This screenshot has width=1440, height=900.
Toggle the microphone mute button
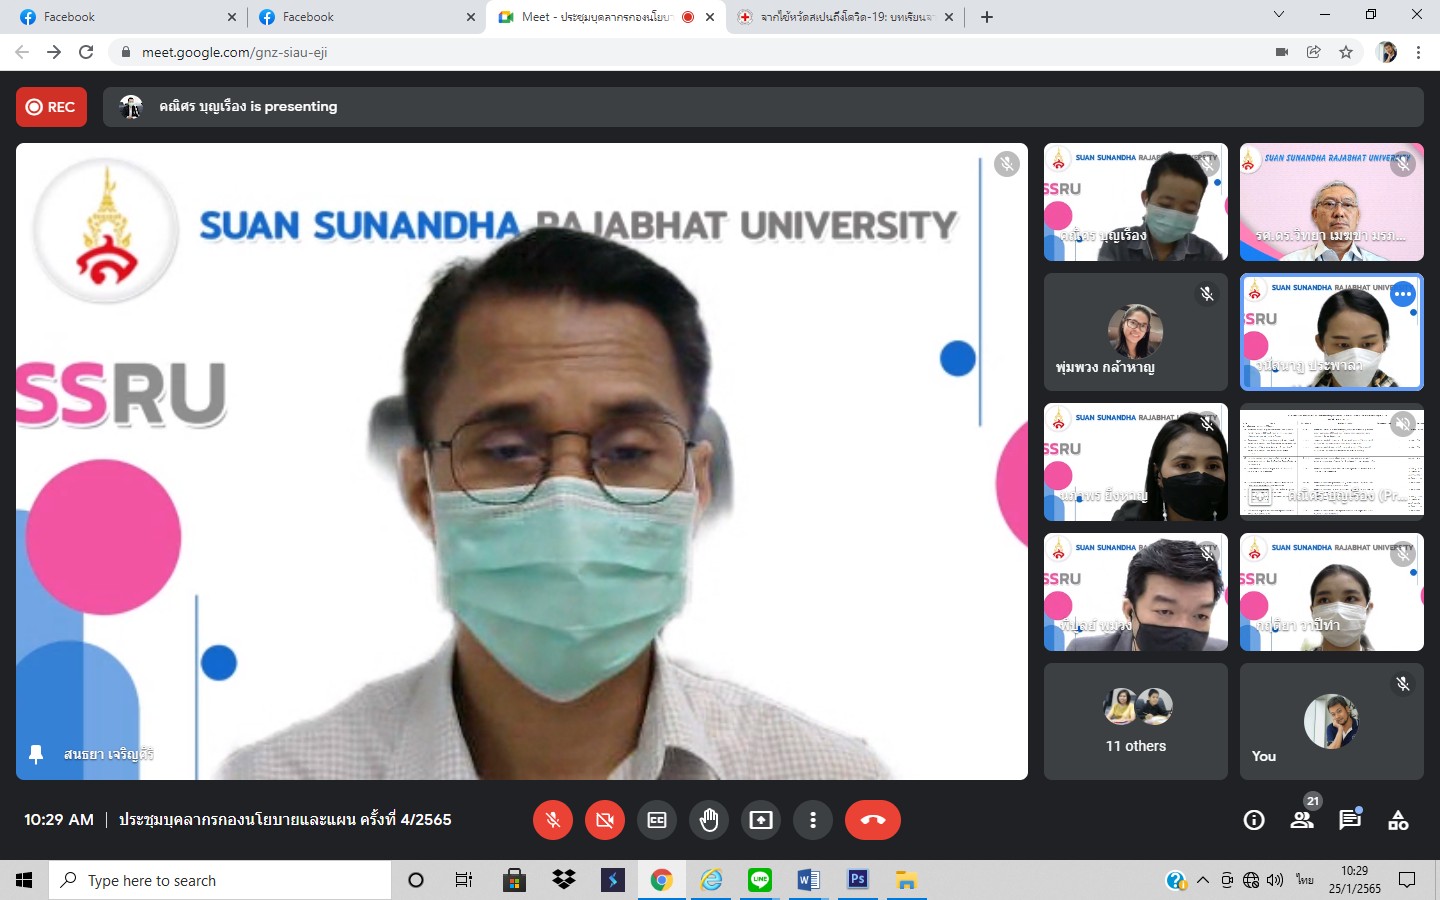pyautogui.click(x=553, y=820)
